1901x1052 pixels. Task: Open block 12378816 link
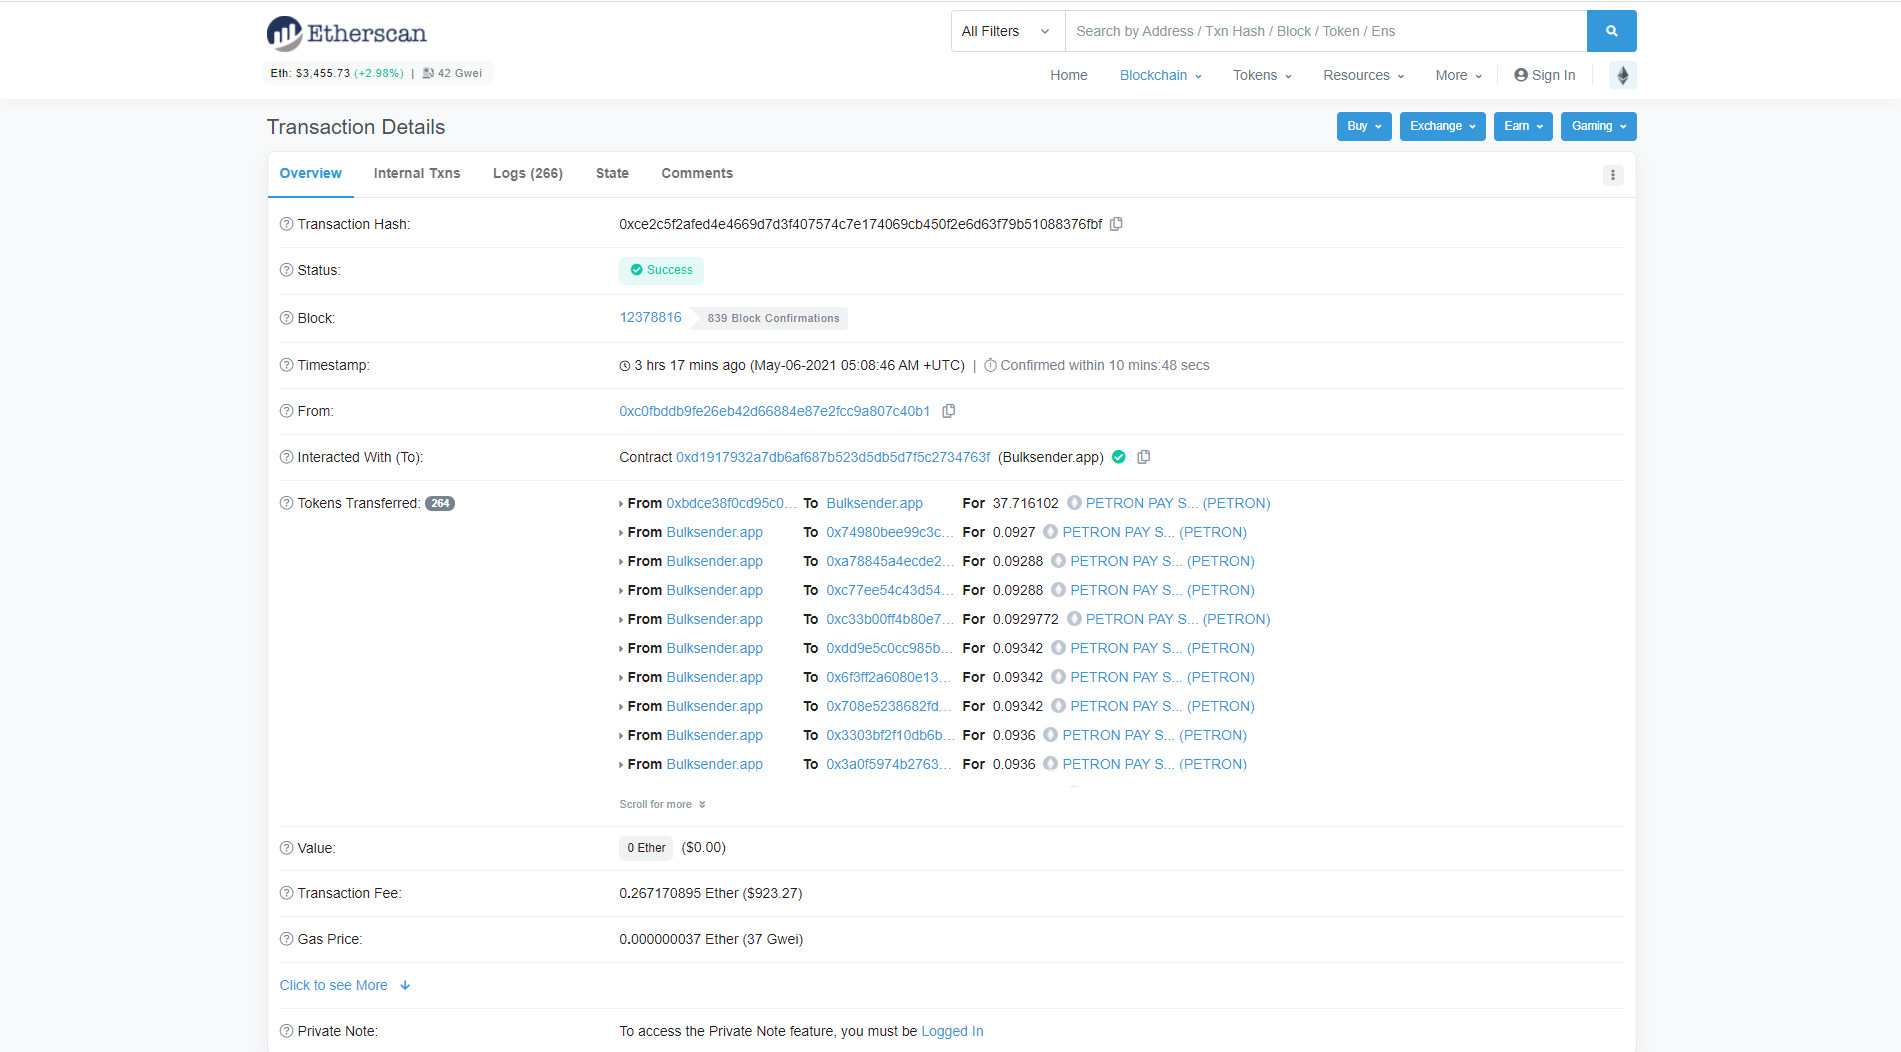(650, 317)
